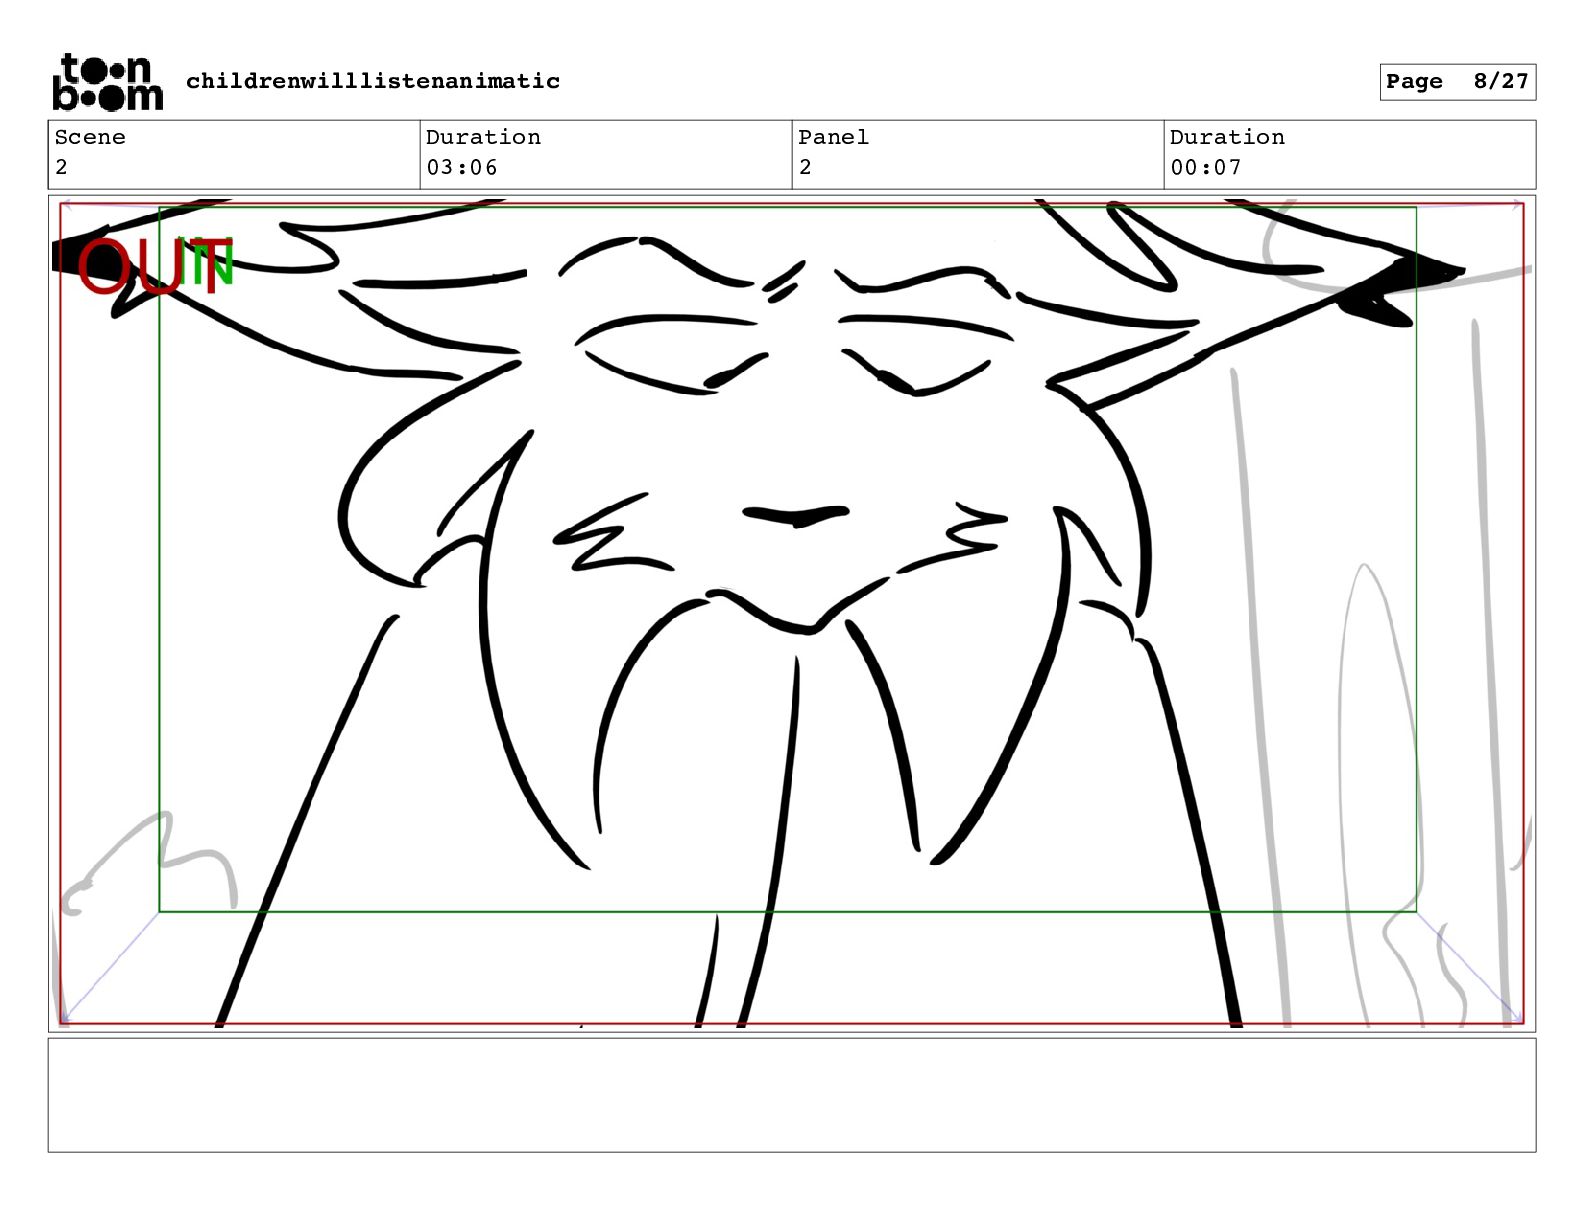
Task: Click the 'Page 8/27' indicator box
Action: pyautogui.click(x=1457, y=82)
